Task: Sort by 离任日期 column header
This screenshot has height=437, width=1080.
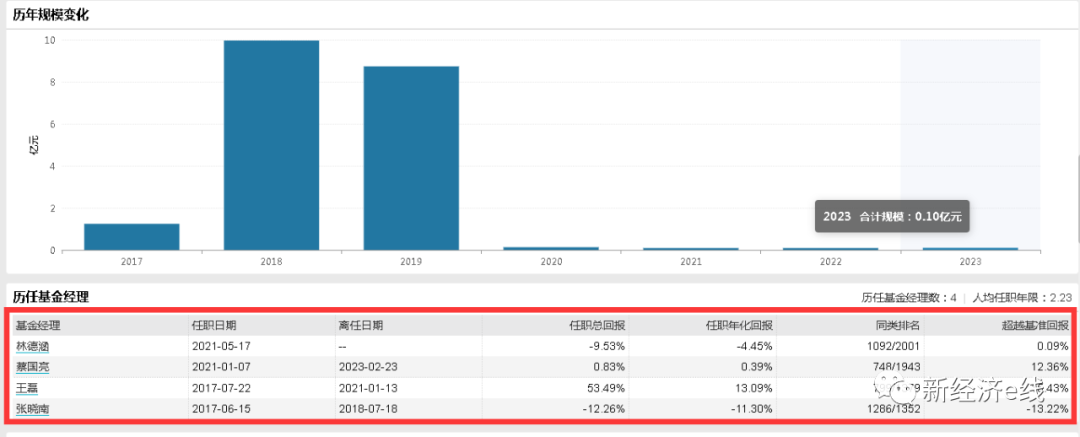Action: pos(360,325)
